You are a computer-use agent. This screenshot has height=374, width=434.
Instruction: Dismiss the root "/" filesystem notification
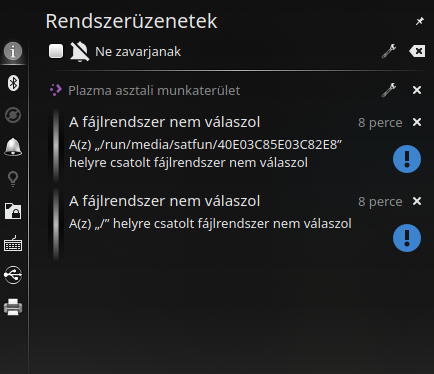point(417,201)
